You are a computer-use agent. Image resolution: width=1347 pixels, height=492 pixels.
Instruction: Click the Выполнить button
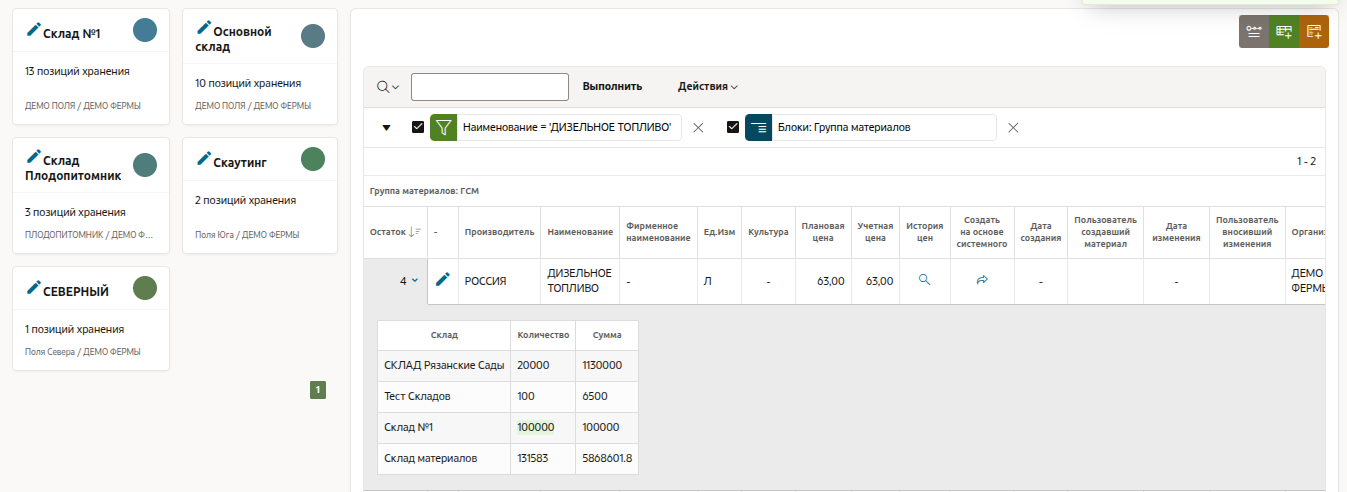[x=612, y=87]
